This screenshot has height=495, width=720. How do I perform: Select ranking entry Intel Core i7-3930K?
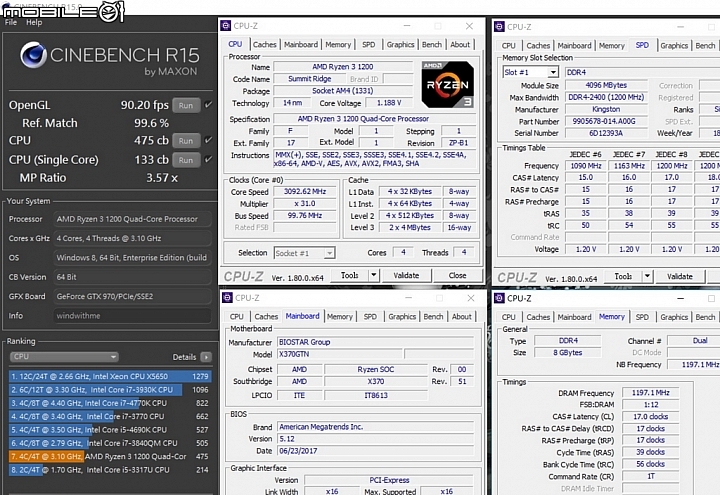tap(110, 389)
